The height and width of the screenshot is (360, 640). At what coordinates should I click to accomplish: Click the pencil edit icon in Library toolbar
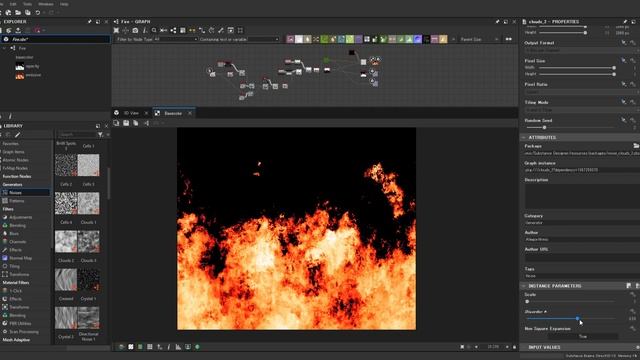18,135
